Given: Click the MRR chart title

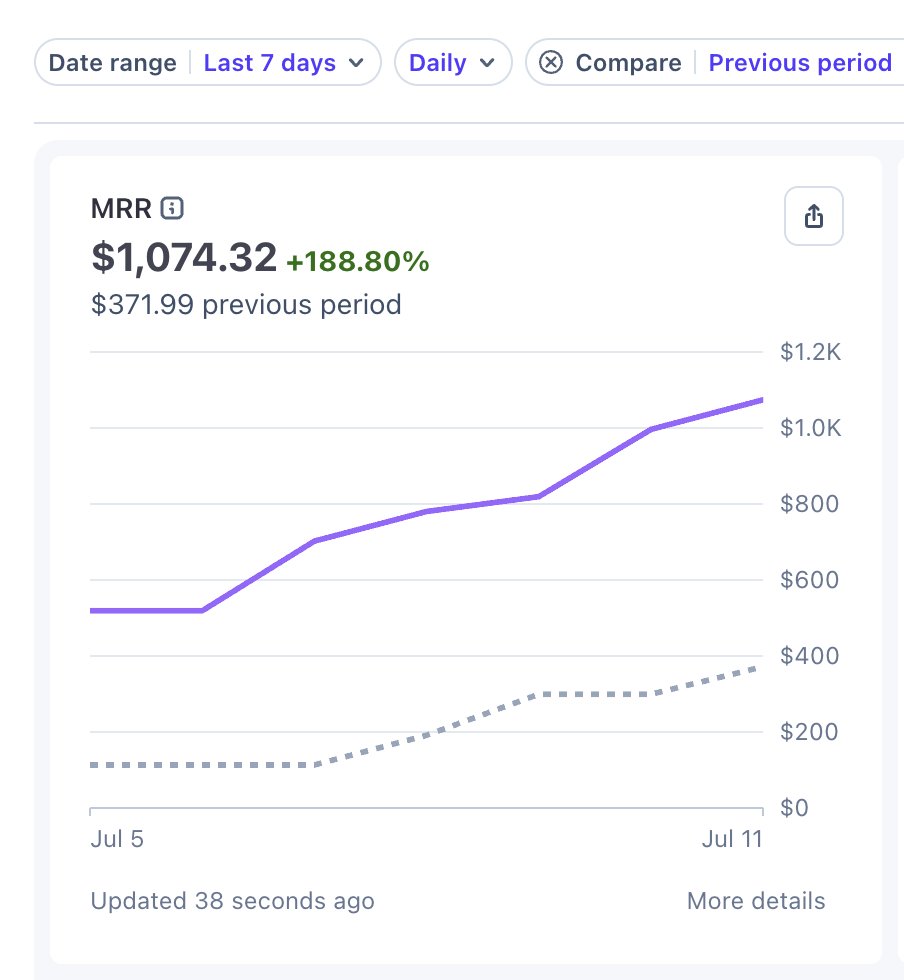Looking at the screenshot, I should click(121, 208).
